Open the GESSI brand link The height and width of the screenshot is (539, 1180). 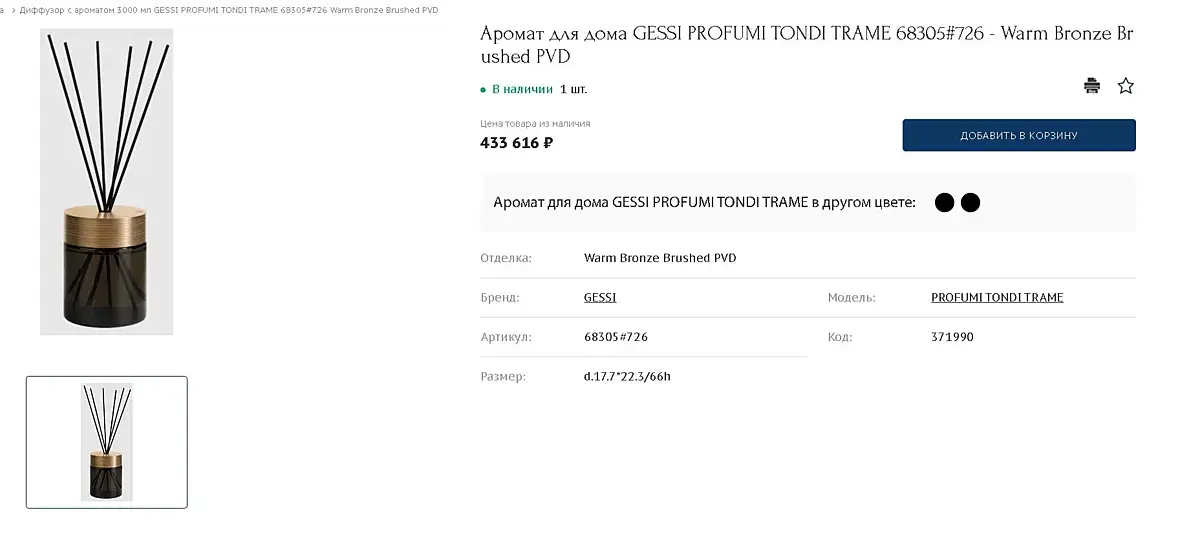pos(600,298)
